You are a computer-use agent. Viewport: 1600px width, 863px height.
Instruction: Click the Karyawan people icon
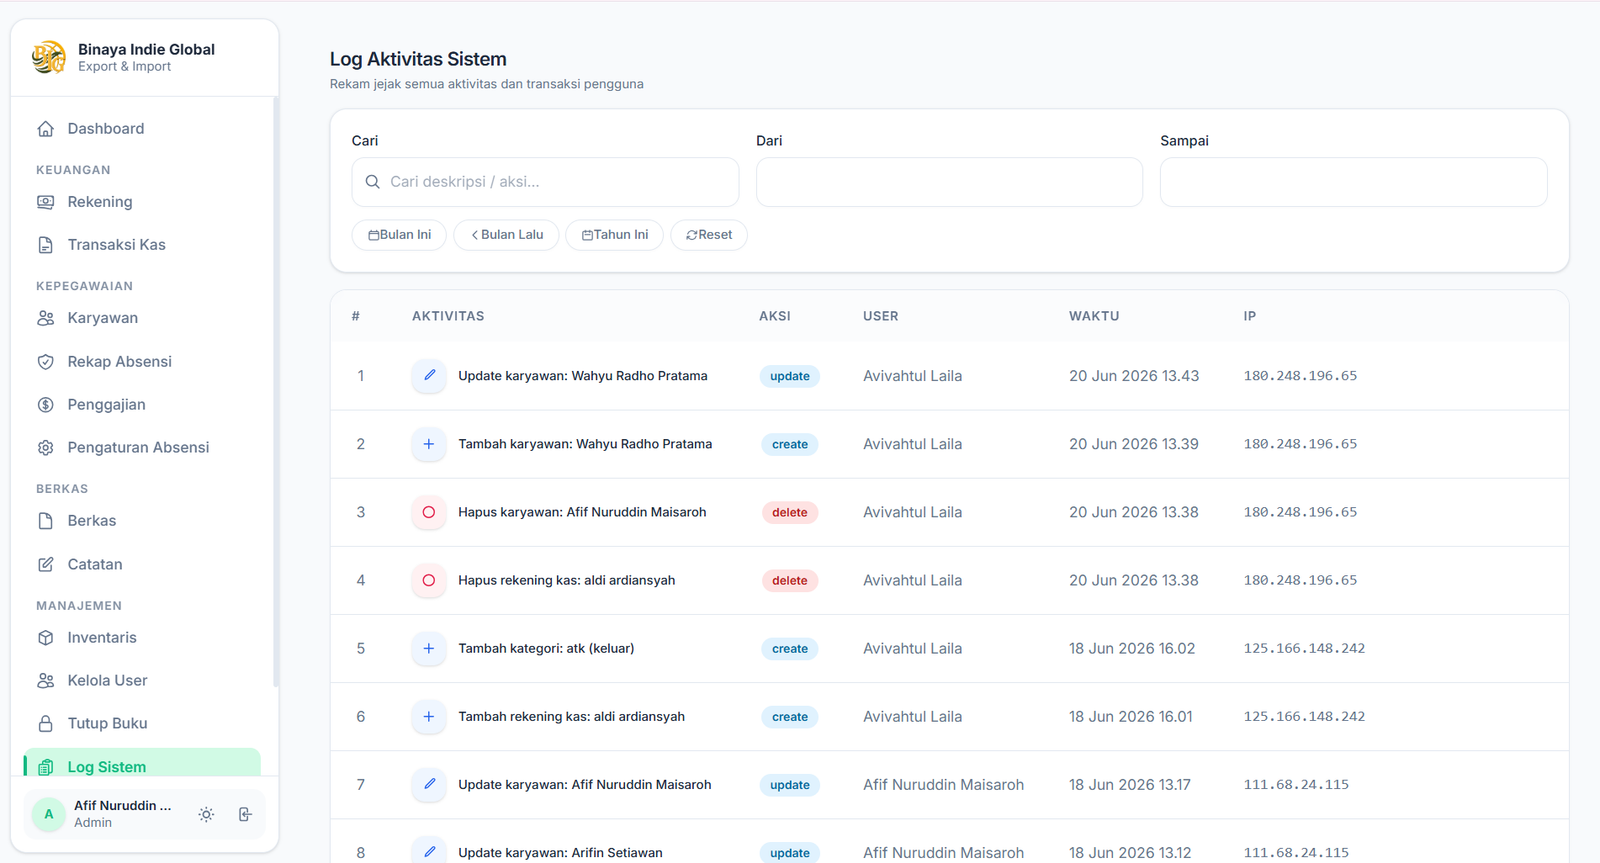[45, 318]
